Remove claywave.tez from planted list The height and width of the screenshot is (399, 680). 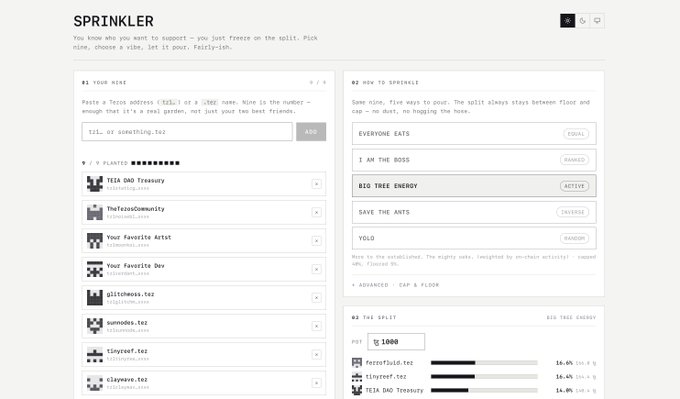click(317, 383)
